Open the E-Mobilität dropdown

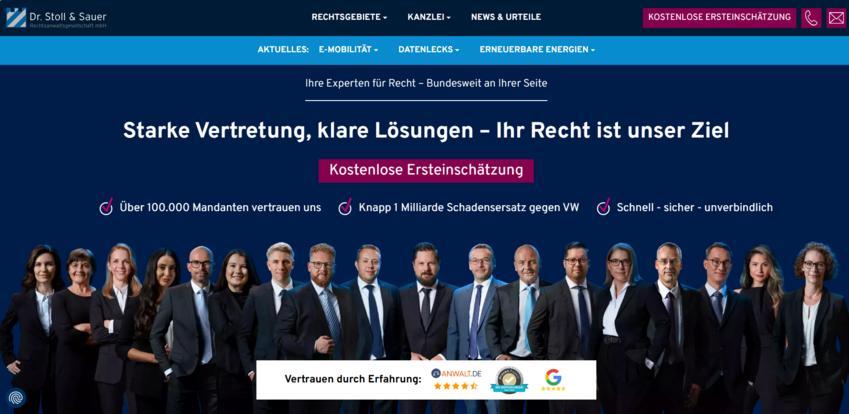348,49
